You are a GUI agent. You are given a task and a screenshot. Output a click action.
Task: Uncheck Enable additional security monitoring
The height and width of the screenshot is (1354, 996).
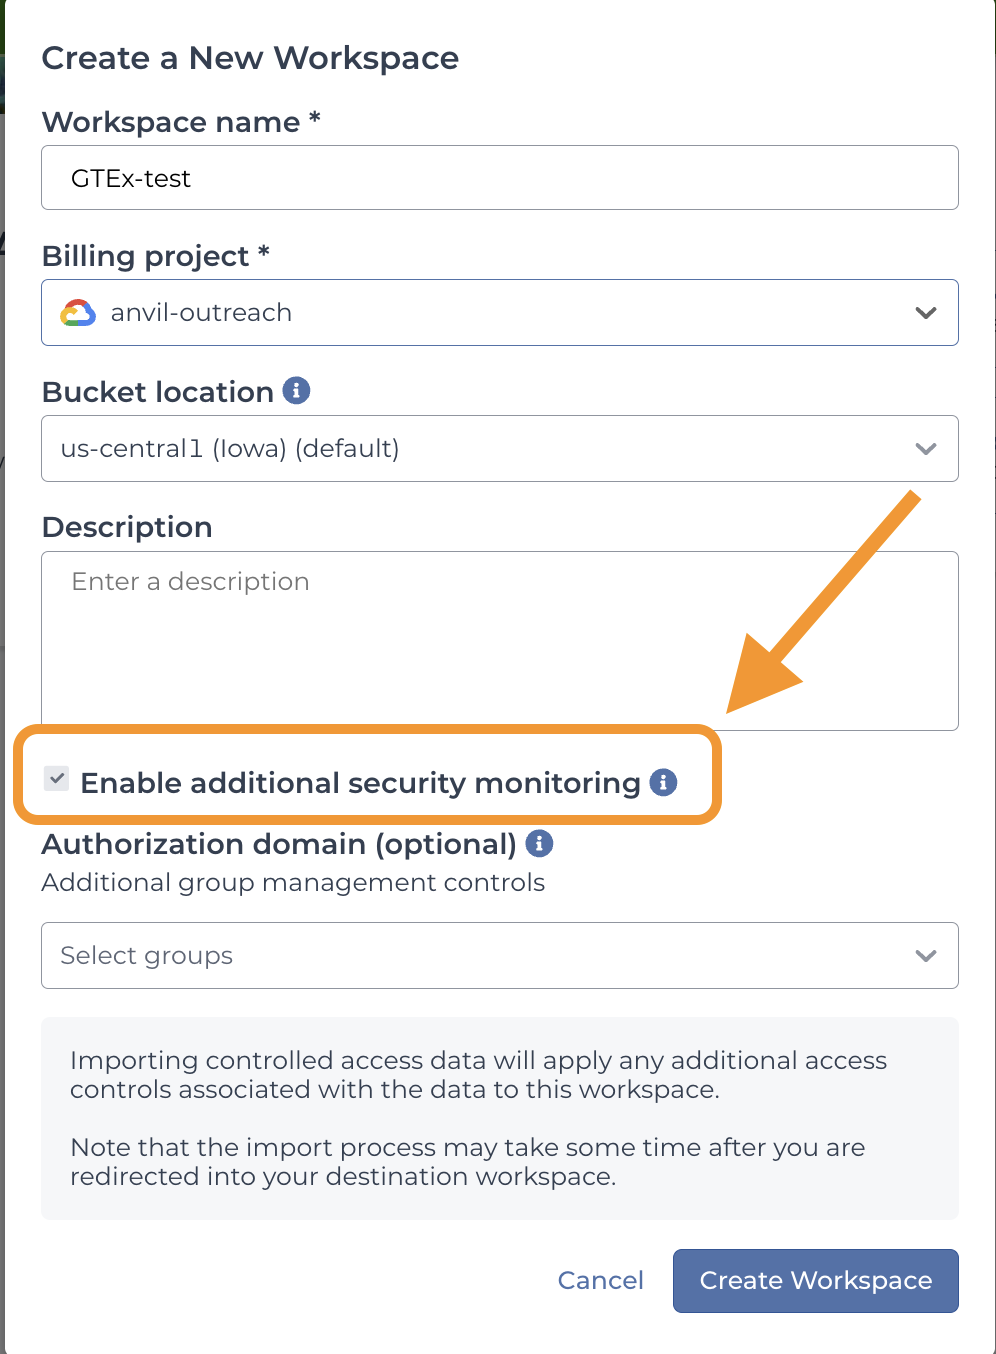57,779
